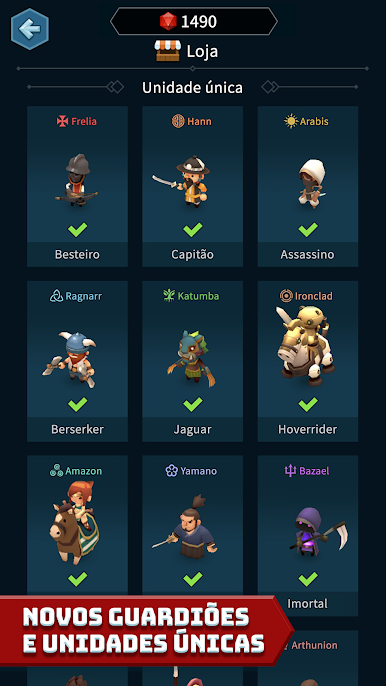Image resolution: width=386 pixels, height=686 pixels.
Task: Tap the Loja shop stall icon
Action: tap(168, 51)
